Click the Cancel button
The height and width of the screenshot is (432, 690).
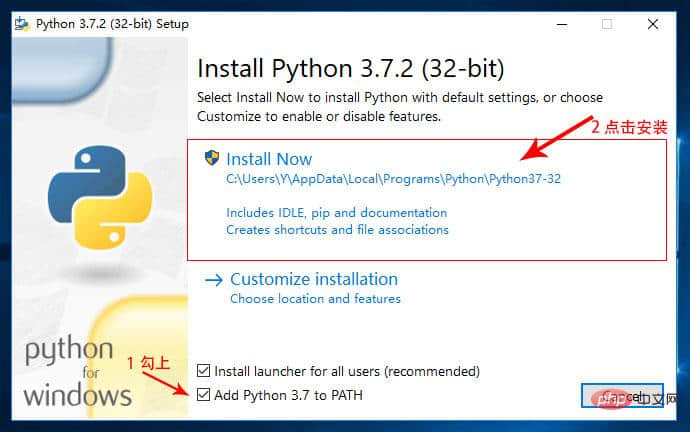[x=622, y=395]
